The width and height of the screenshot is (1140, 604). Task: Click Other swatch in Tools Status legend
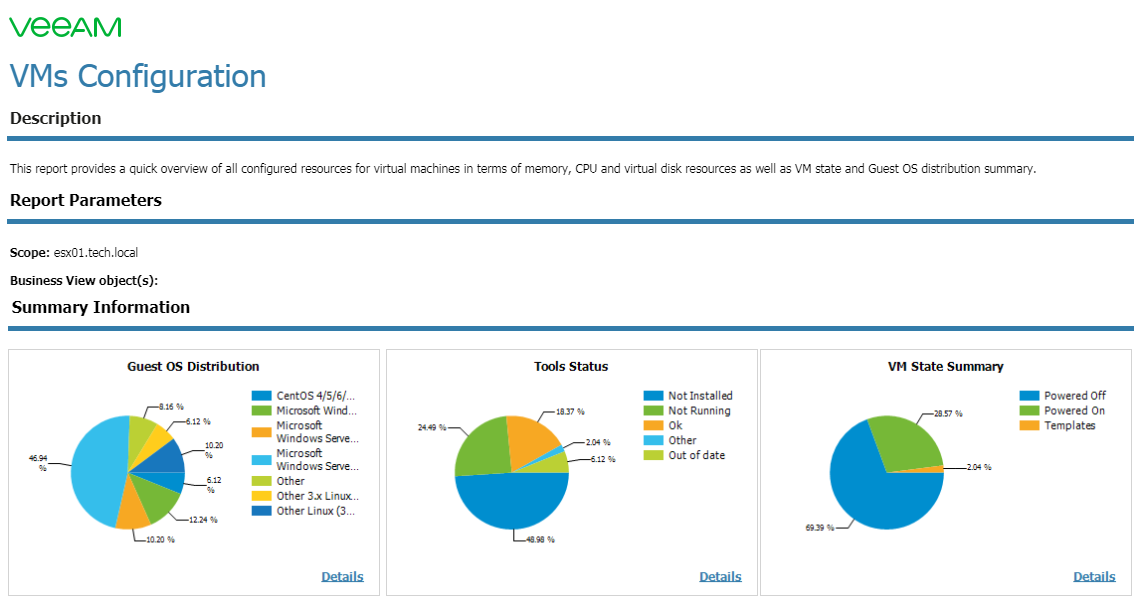click(x=653, y=440)
